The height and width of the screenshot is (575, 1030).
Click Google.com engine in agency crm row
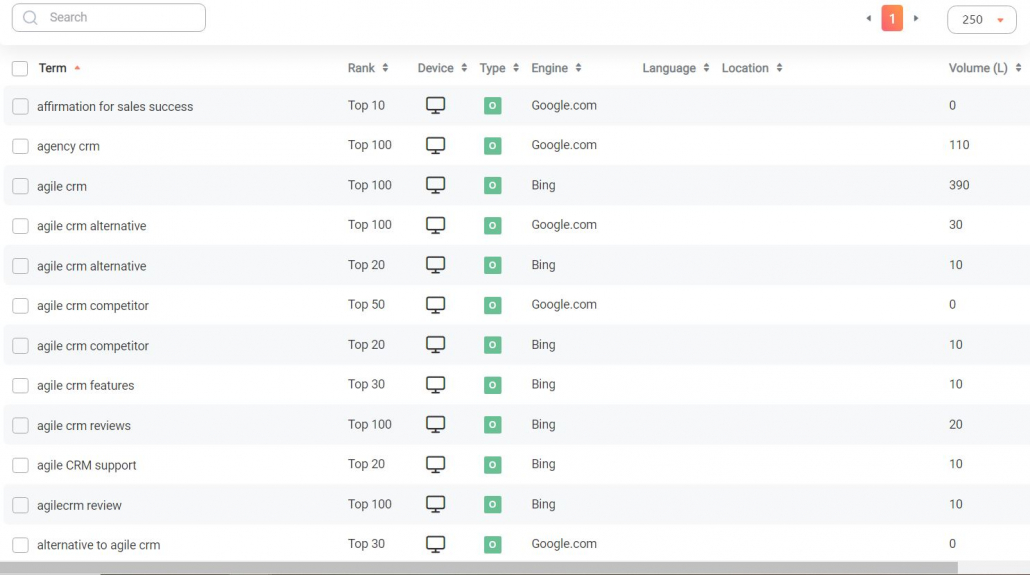click(x=564, y=145)
